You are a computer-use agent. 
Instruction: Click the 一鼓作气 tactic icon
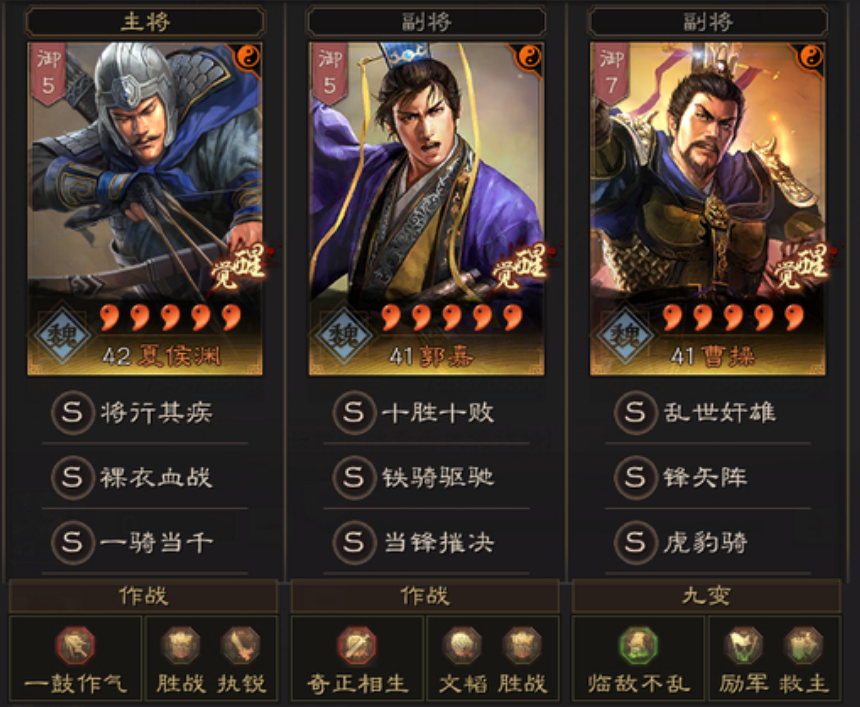point(75,644)
